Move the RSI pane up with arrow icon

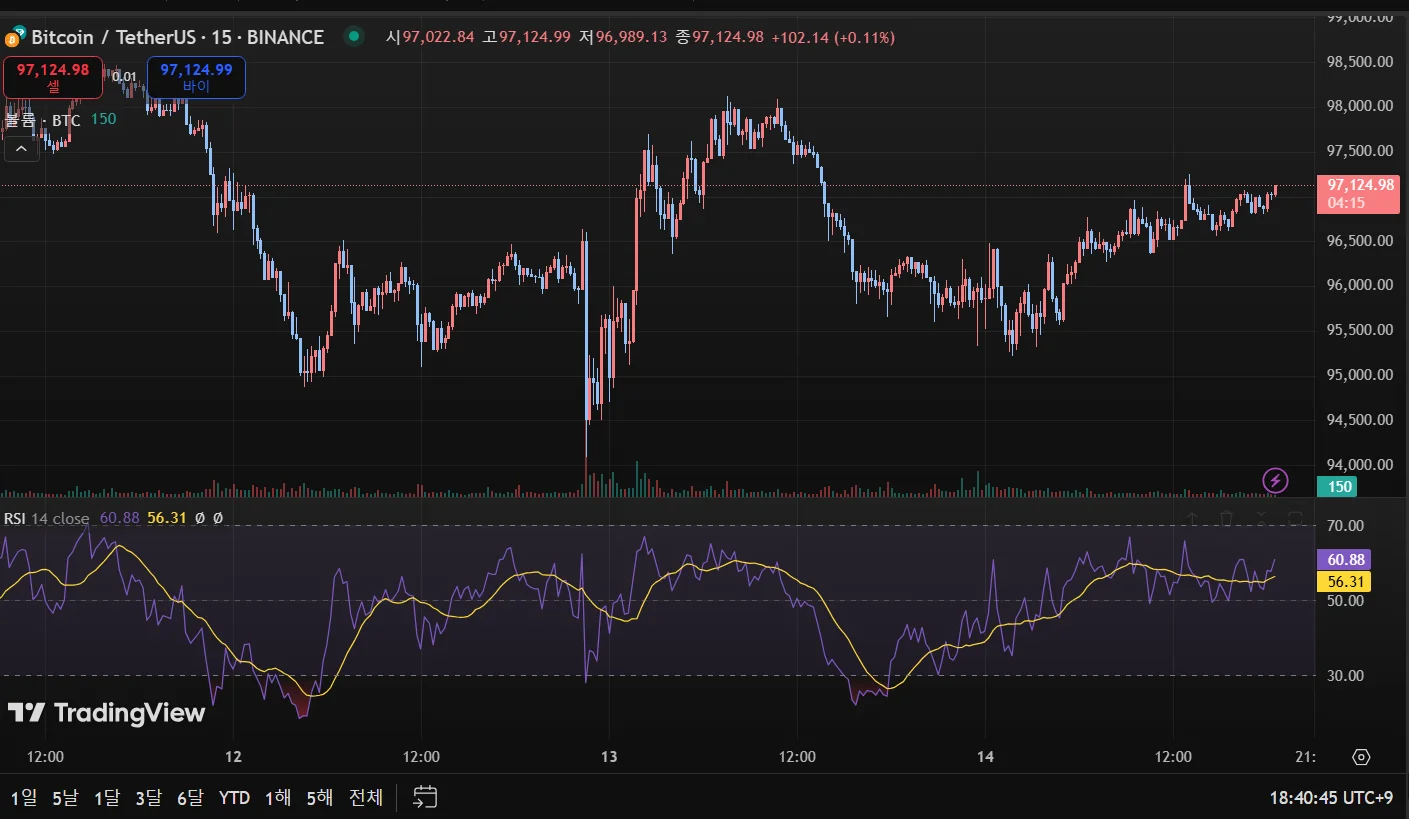(1192, 518)
